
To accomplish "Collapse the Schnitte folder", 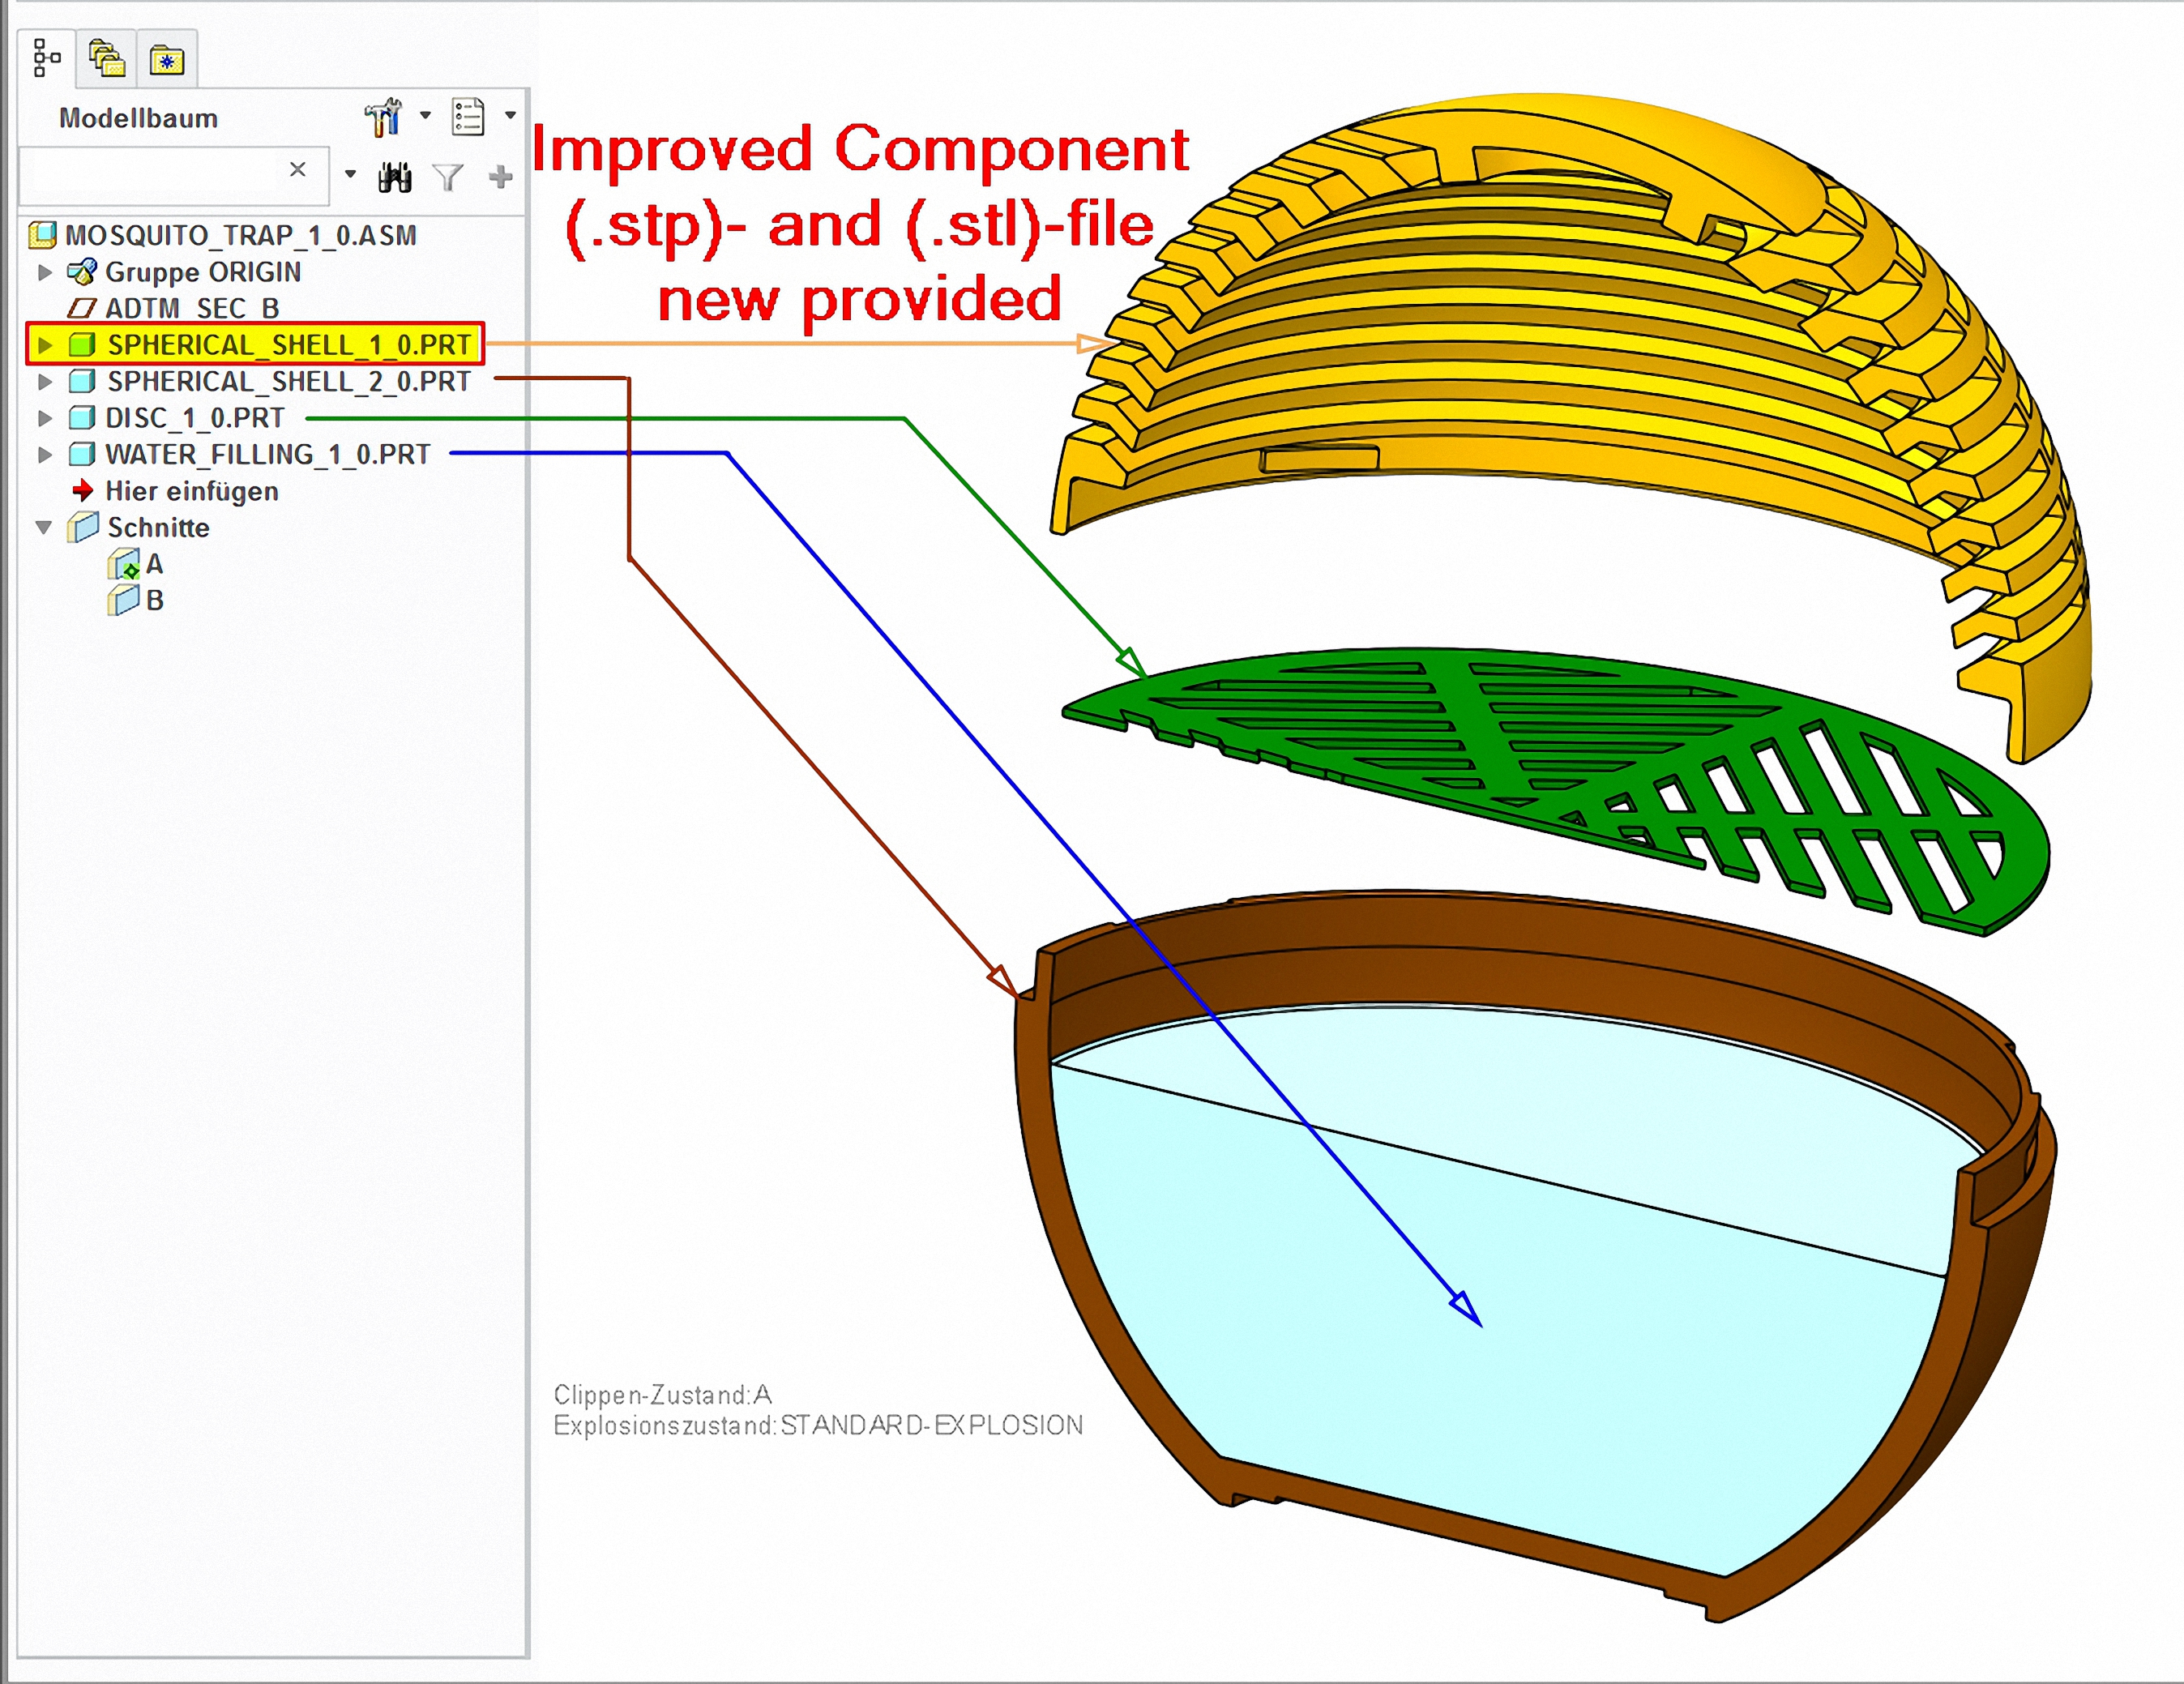I will pos(44,527).
